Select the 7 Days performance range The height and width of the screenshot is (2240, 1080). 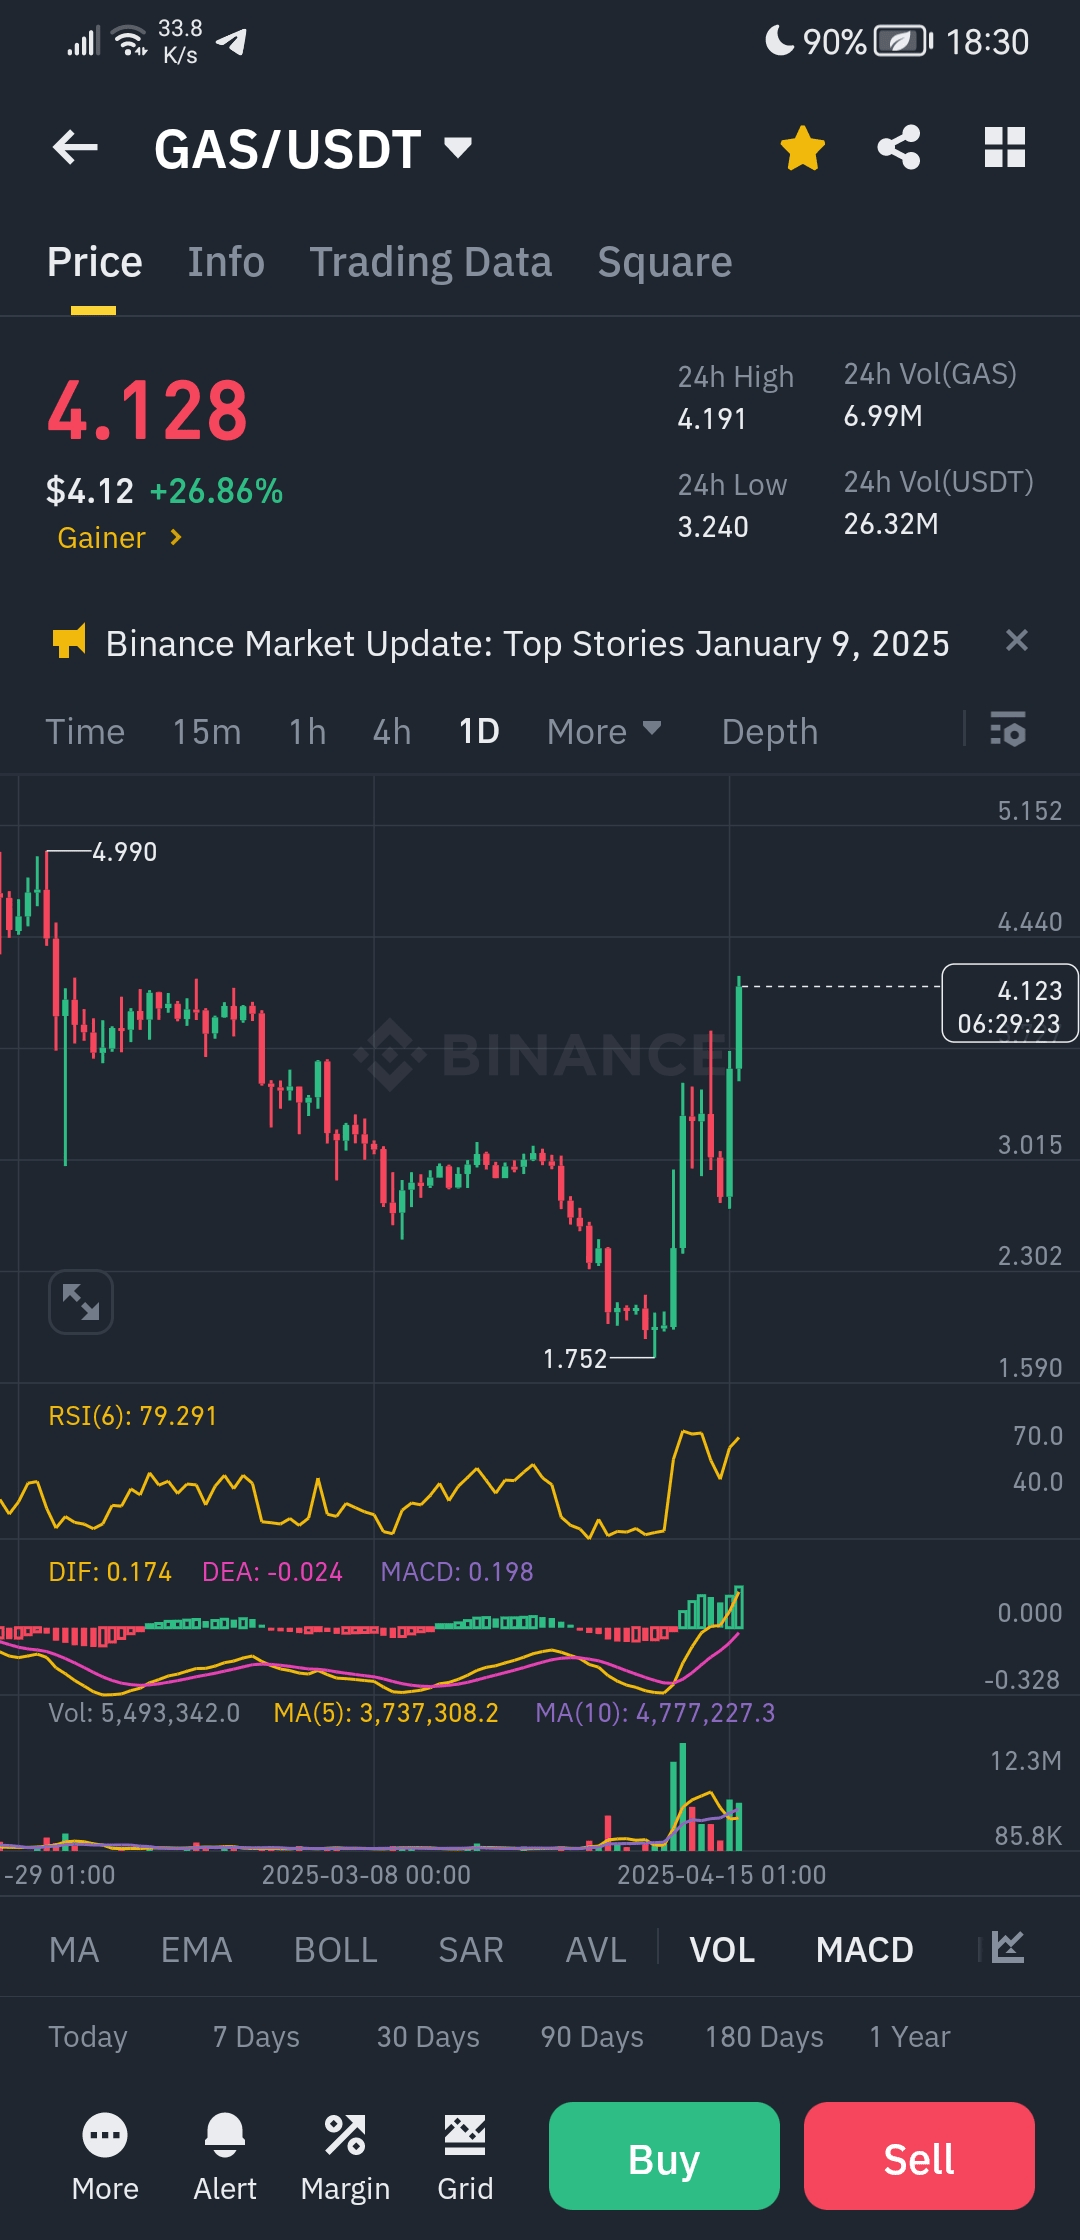pyautogui.click(x=256, y=2037)
